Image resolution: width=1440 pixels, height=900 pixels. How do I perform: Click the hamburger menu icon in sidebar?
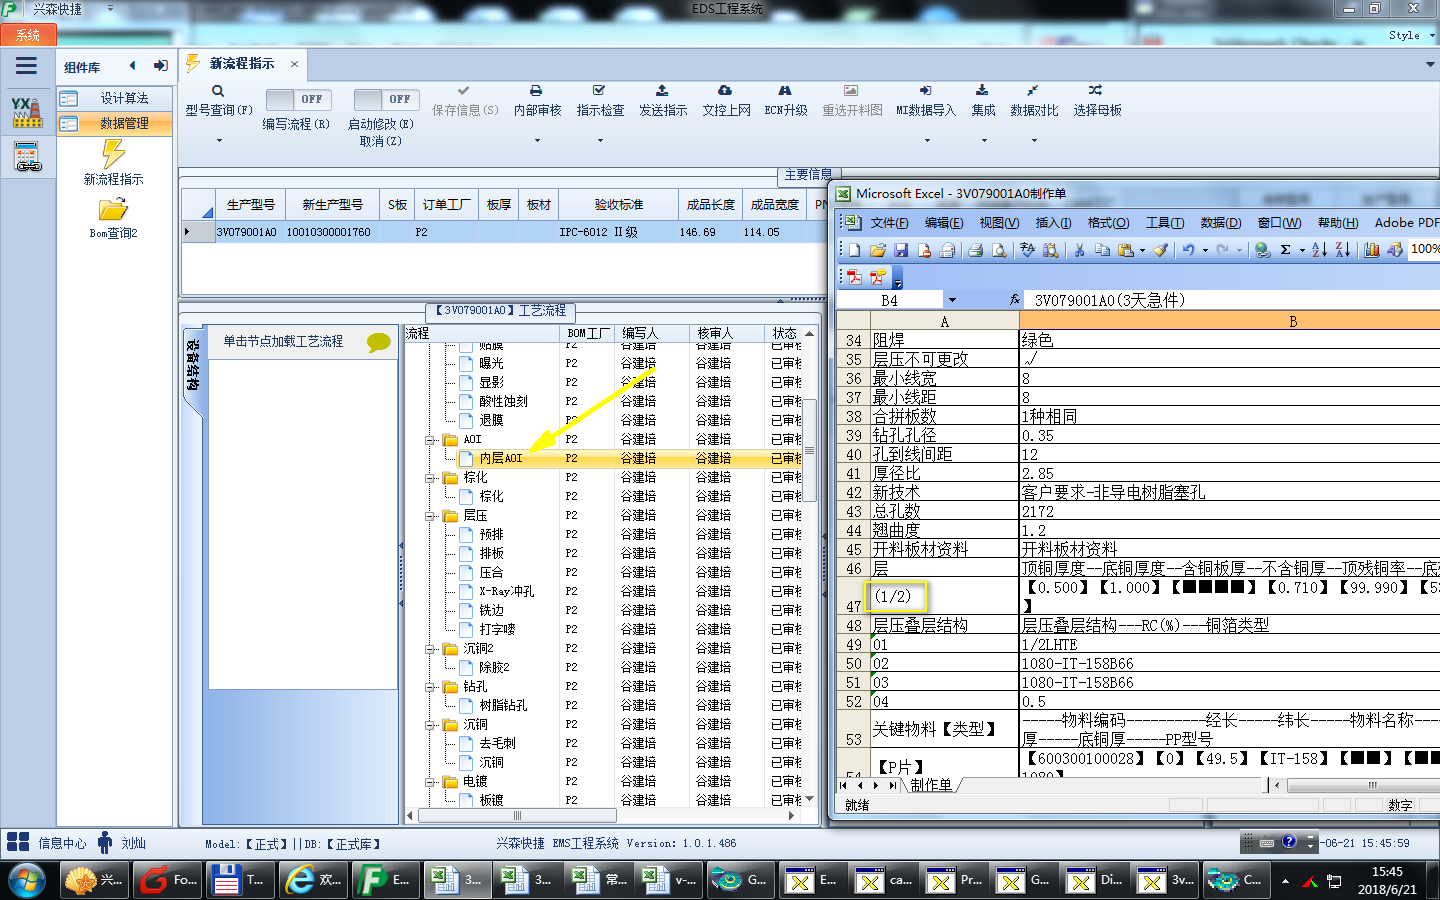[x=27, y=66]
